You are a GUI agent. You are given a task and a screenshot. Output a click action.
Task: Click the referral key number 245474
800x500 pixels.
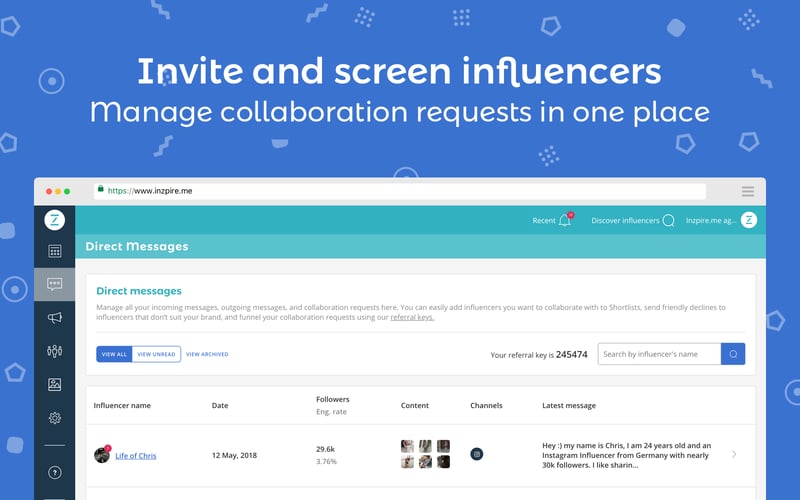(571, 354)
